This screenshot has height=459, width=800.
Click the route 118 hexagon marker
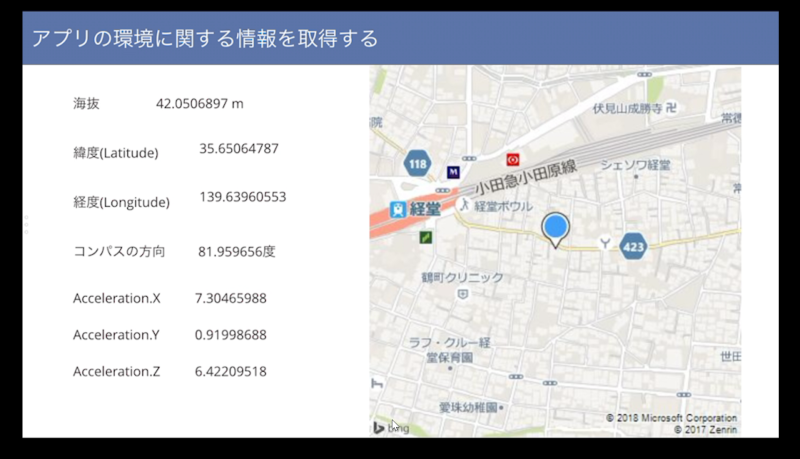(x=417, y=163)
